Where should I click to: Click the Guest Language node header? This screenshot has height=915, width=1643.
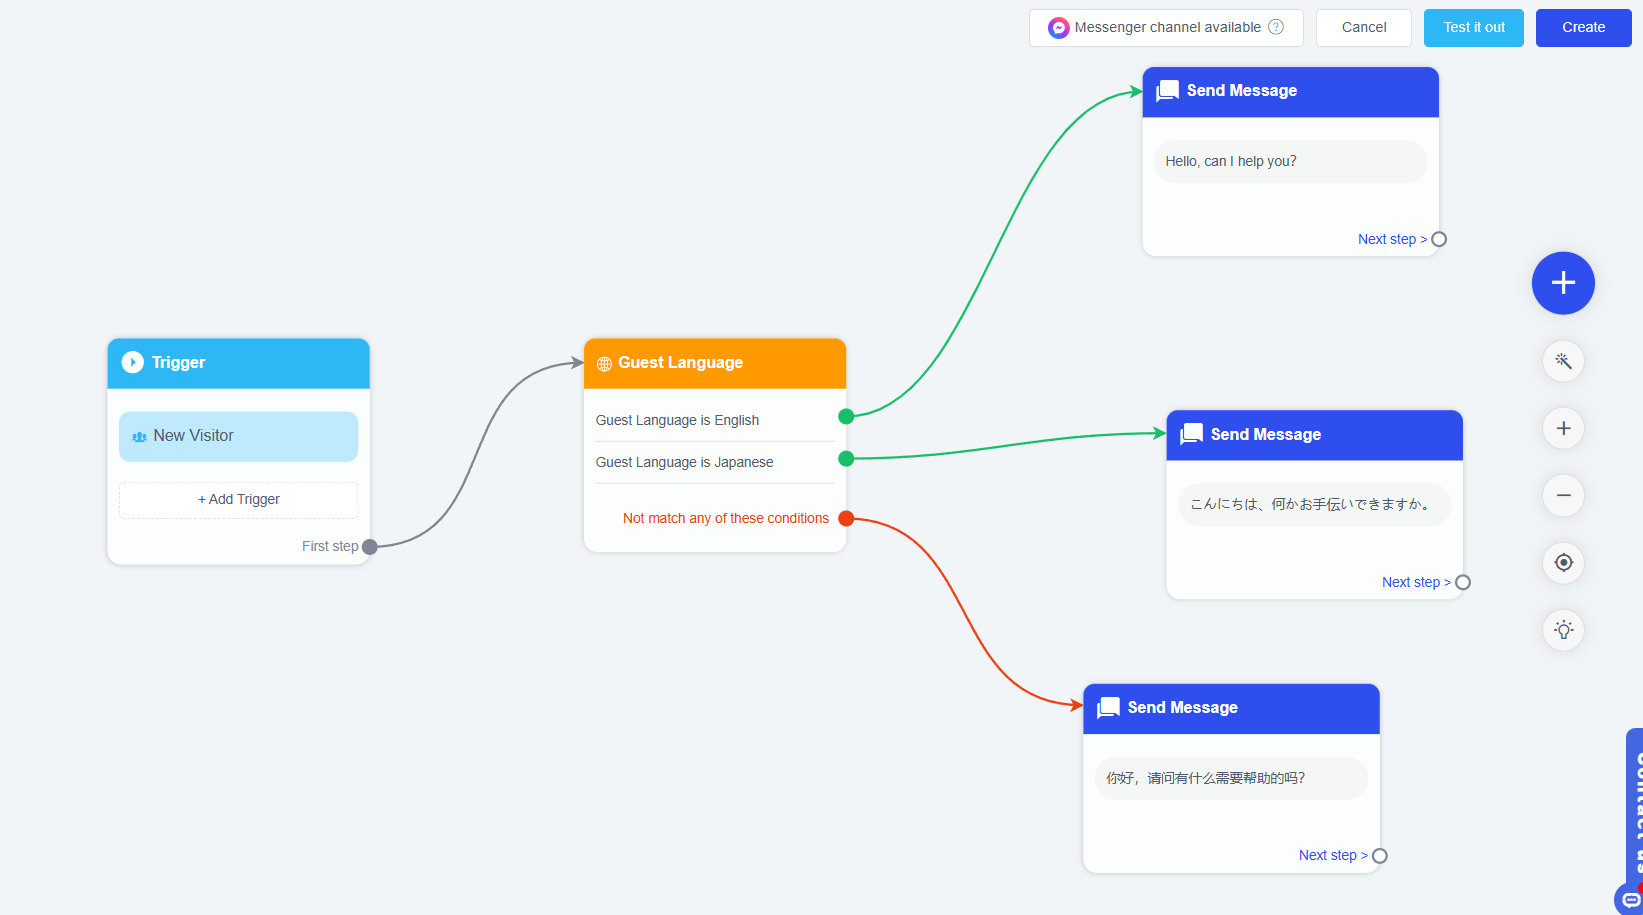714,363
